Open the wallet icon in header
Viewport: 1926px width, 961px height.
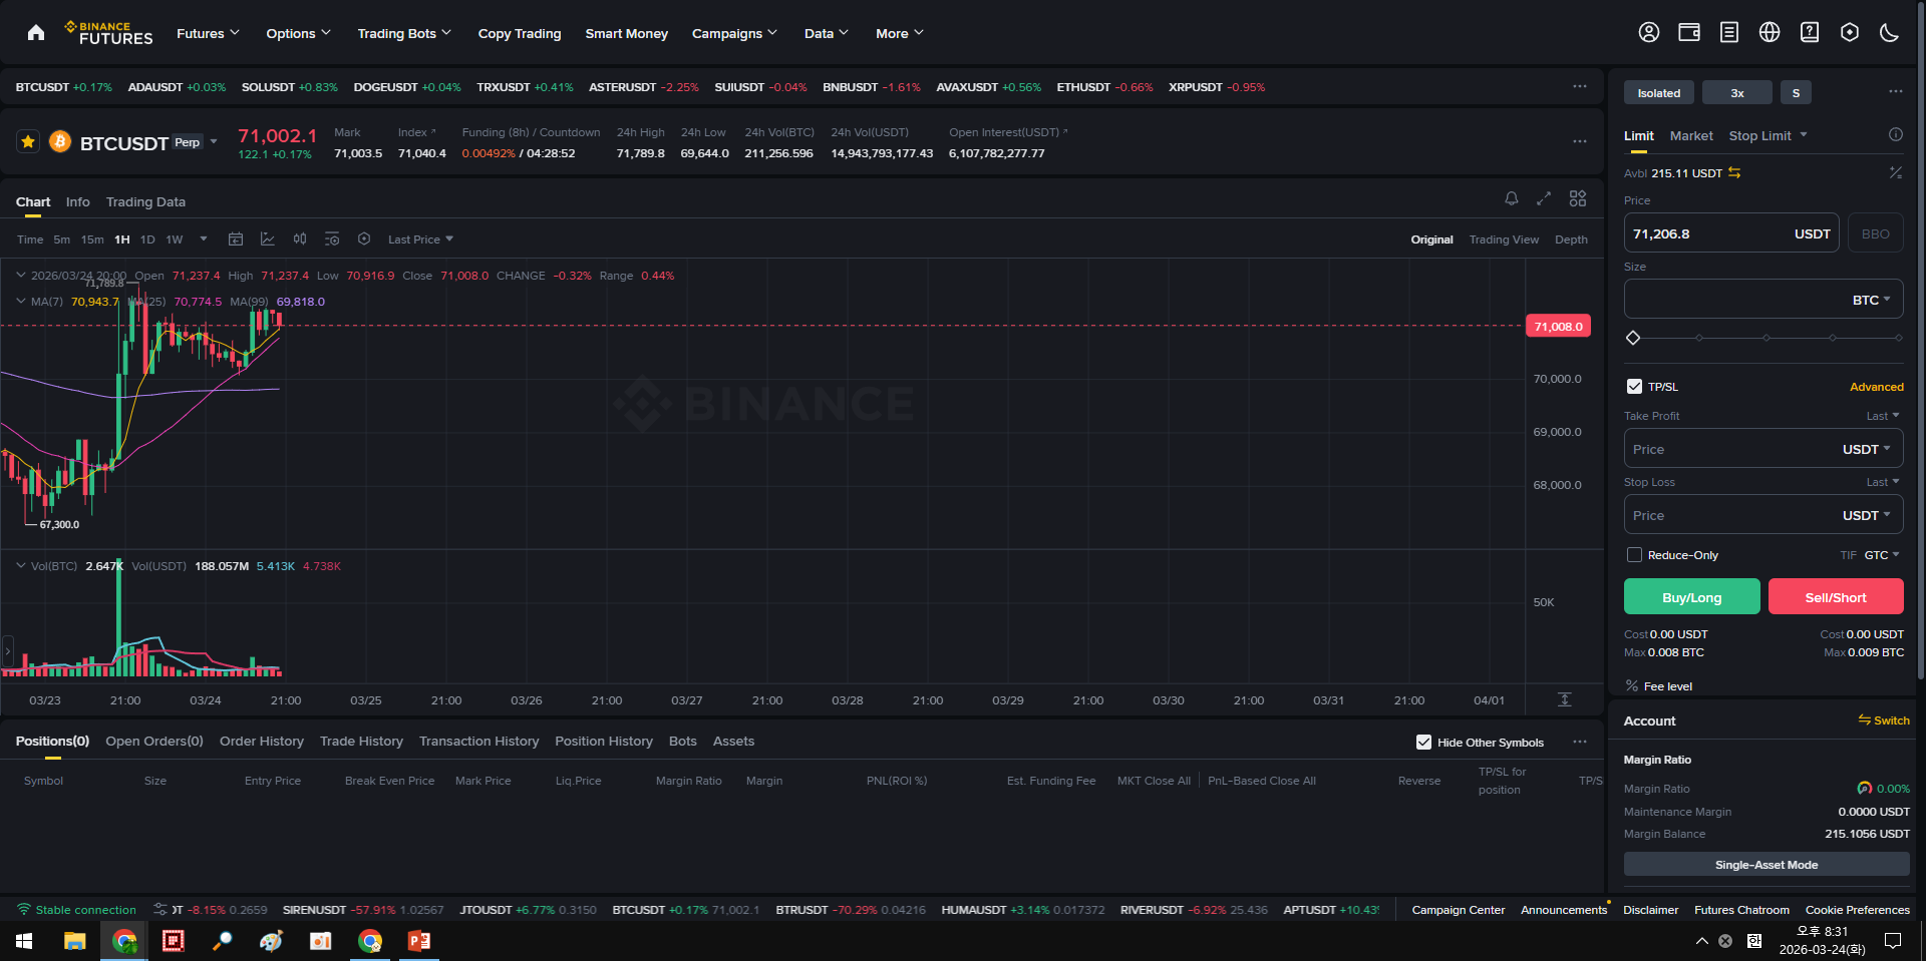[x=1689, y=33]
